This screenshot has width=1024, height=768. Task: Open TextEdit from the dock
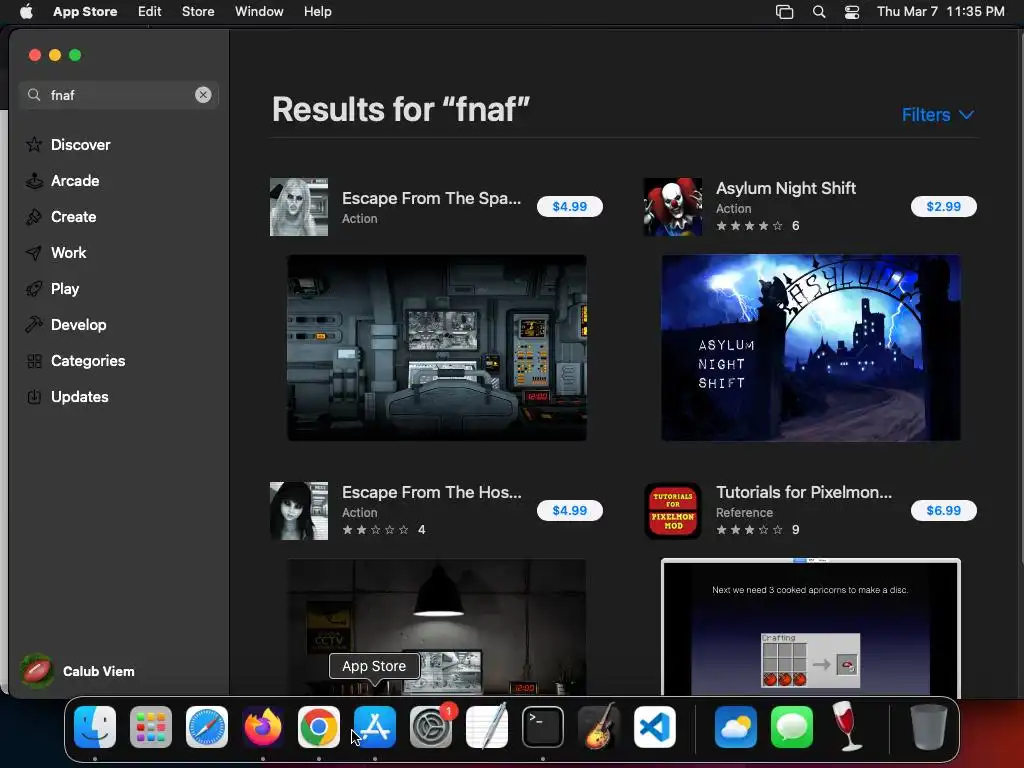pyautogui.click(x=487, y=727)
